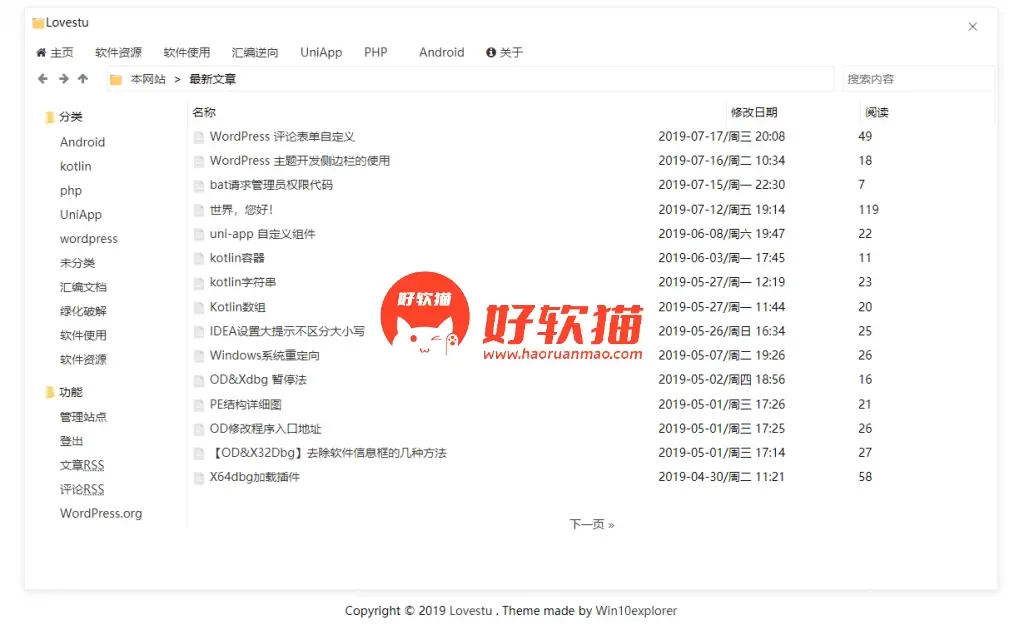Click the back arrow navigation icon
The width and height of the screenshot is (1024, 630).
pos(43,79)
